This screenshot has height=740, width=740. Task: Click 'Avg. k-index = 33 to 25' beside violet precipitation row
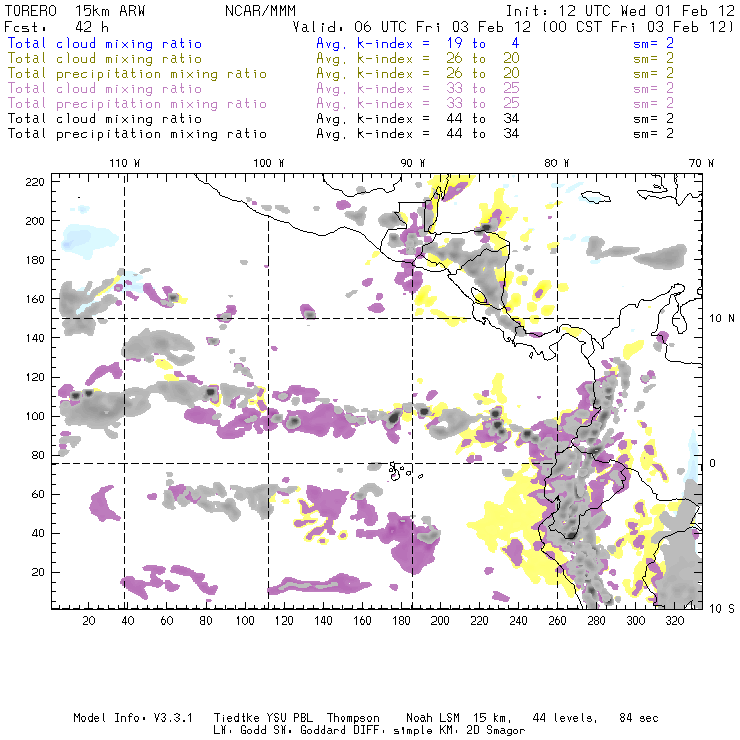(x=418, y=104)
